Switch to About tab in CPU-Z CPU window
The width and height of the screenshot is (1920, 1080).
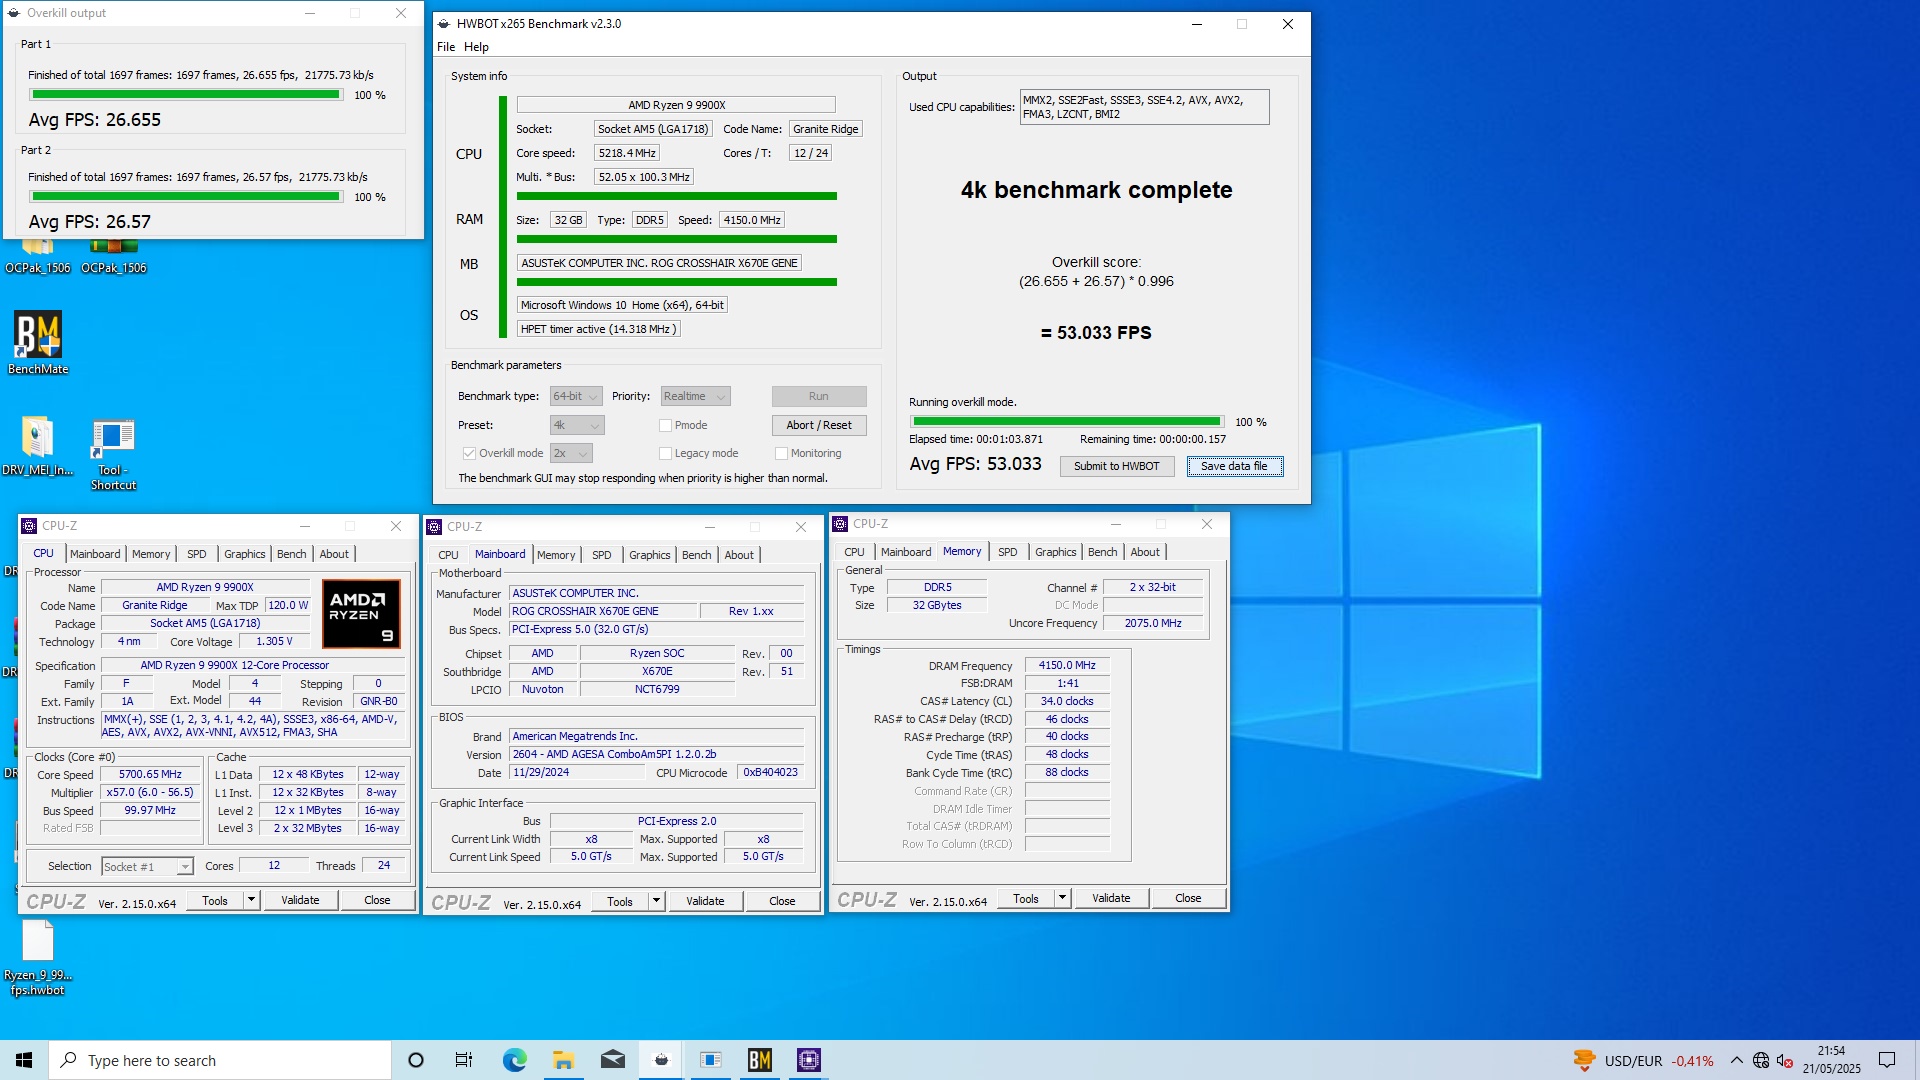pyautogui.click(x=334, y=554)
